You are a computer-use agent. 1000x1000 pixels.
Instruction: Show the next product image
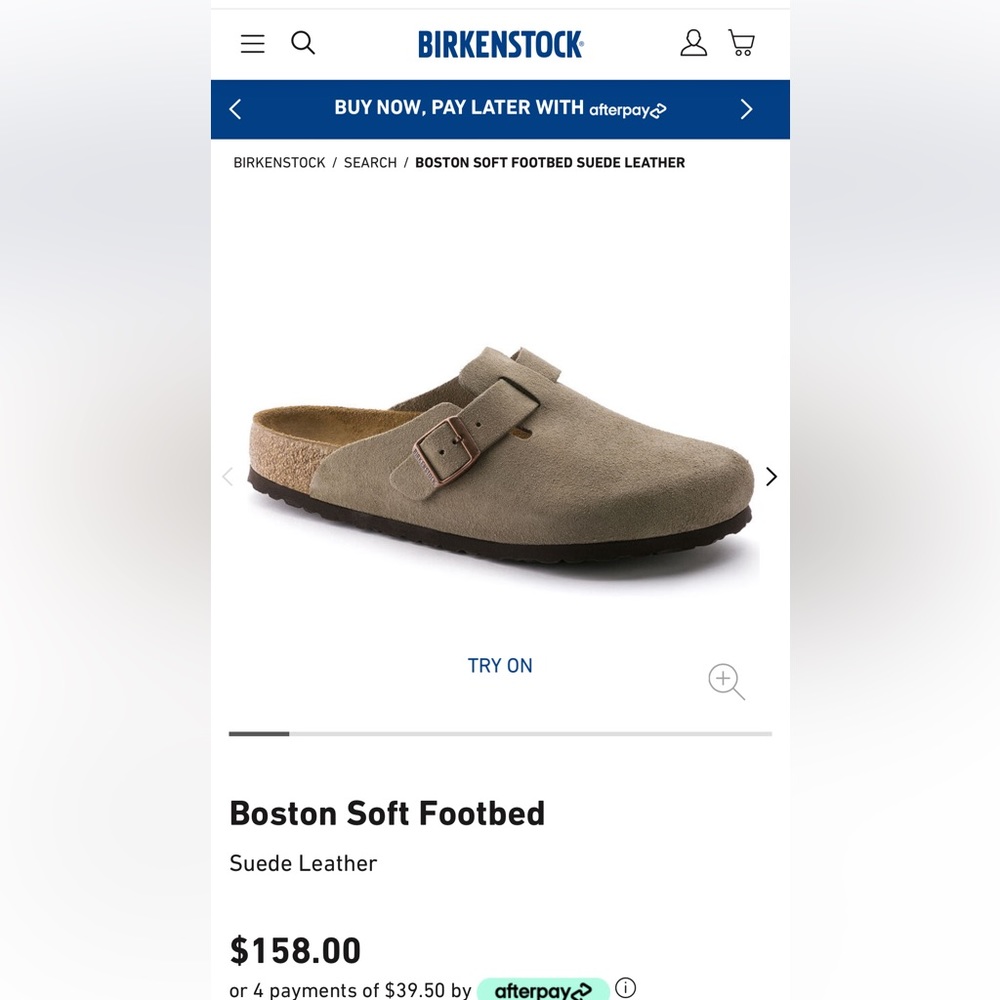point(770,476)
